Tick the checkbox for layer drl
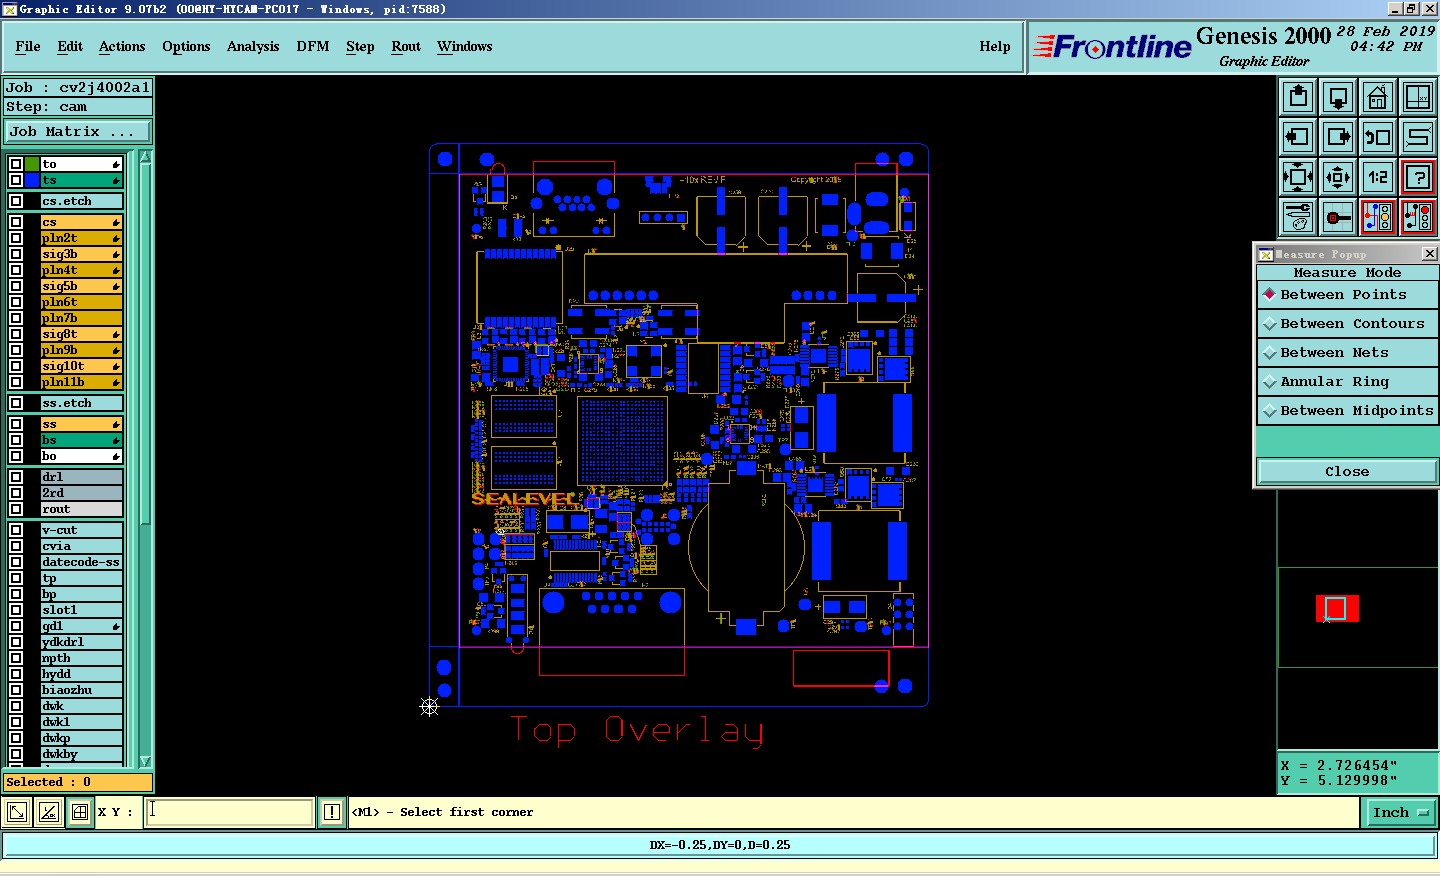This screenshot has height=876, width=1440. pyautogui.click(x=16, y=477)
